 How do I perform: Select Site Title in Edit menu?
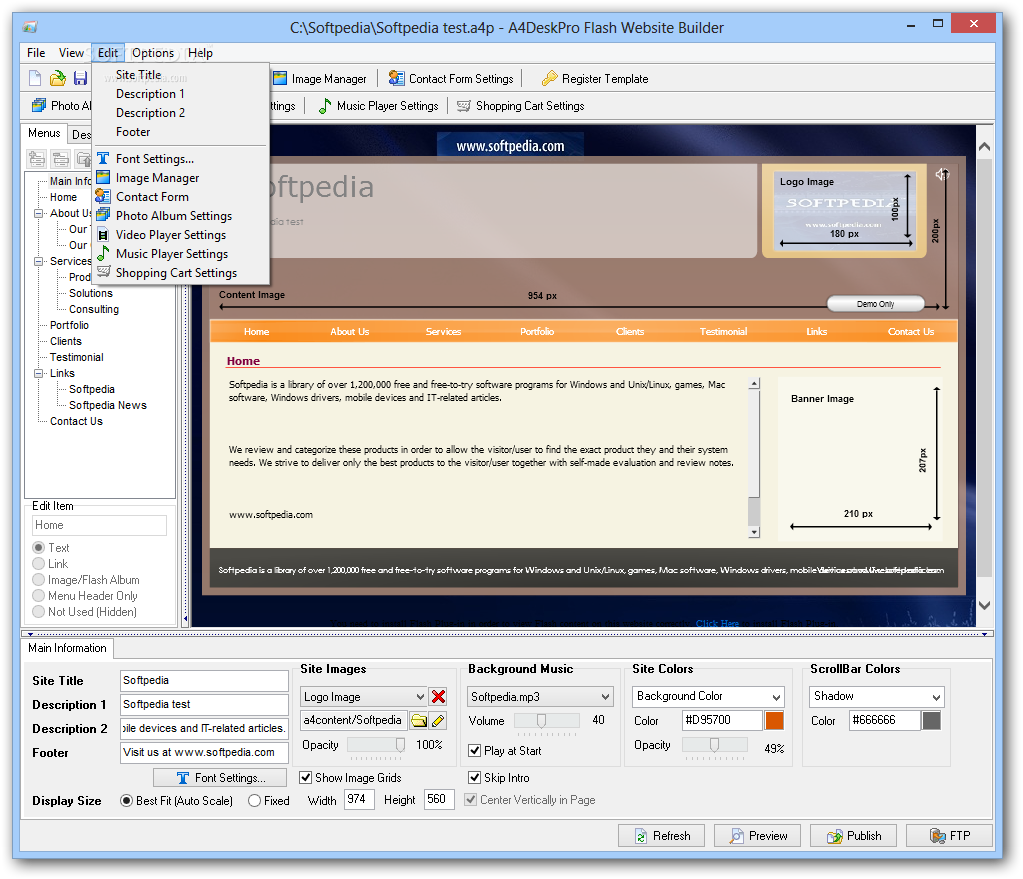[181, 74]
